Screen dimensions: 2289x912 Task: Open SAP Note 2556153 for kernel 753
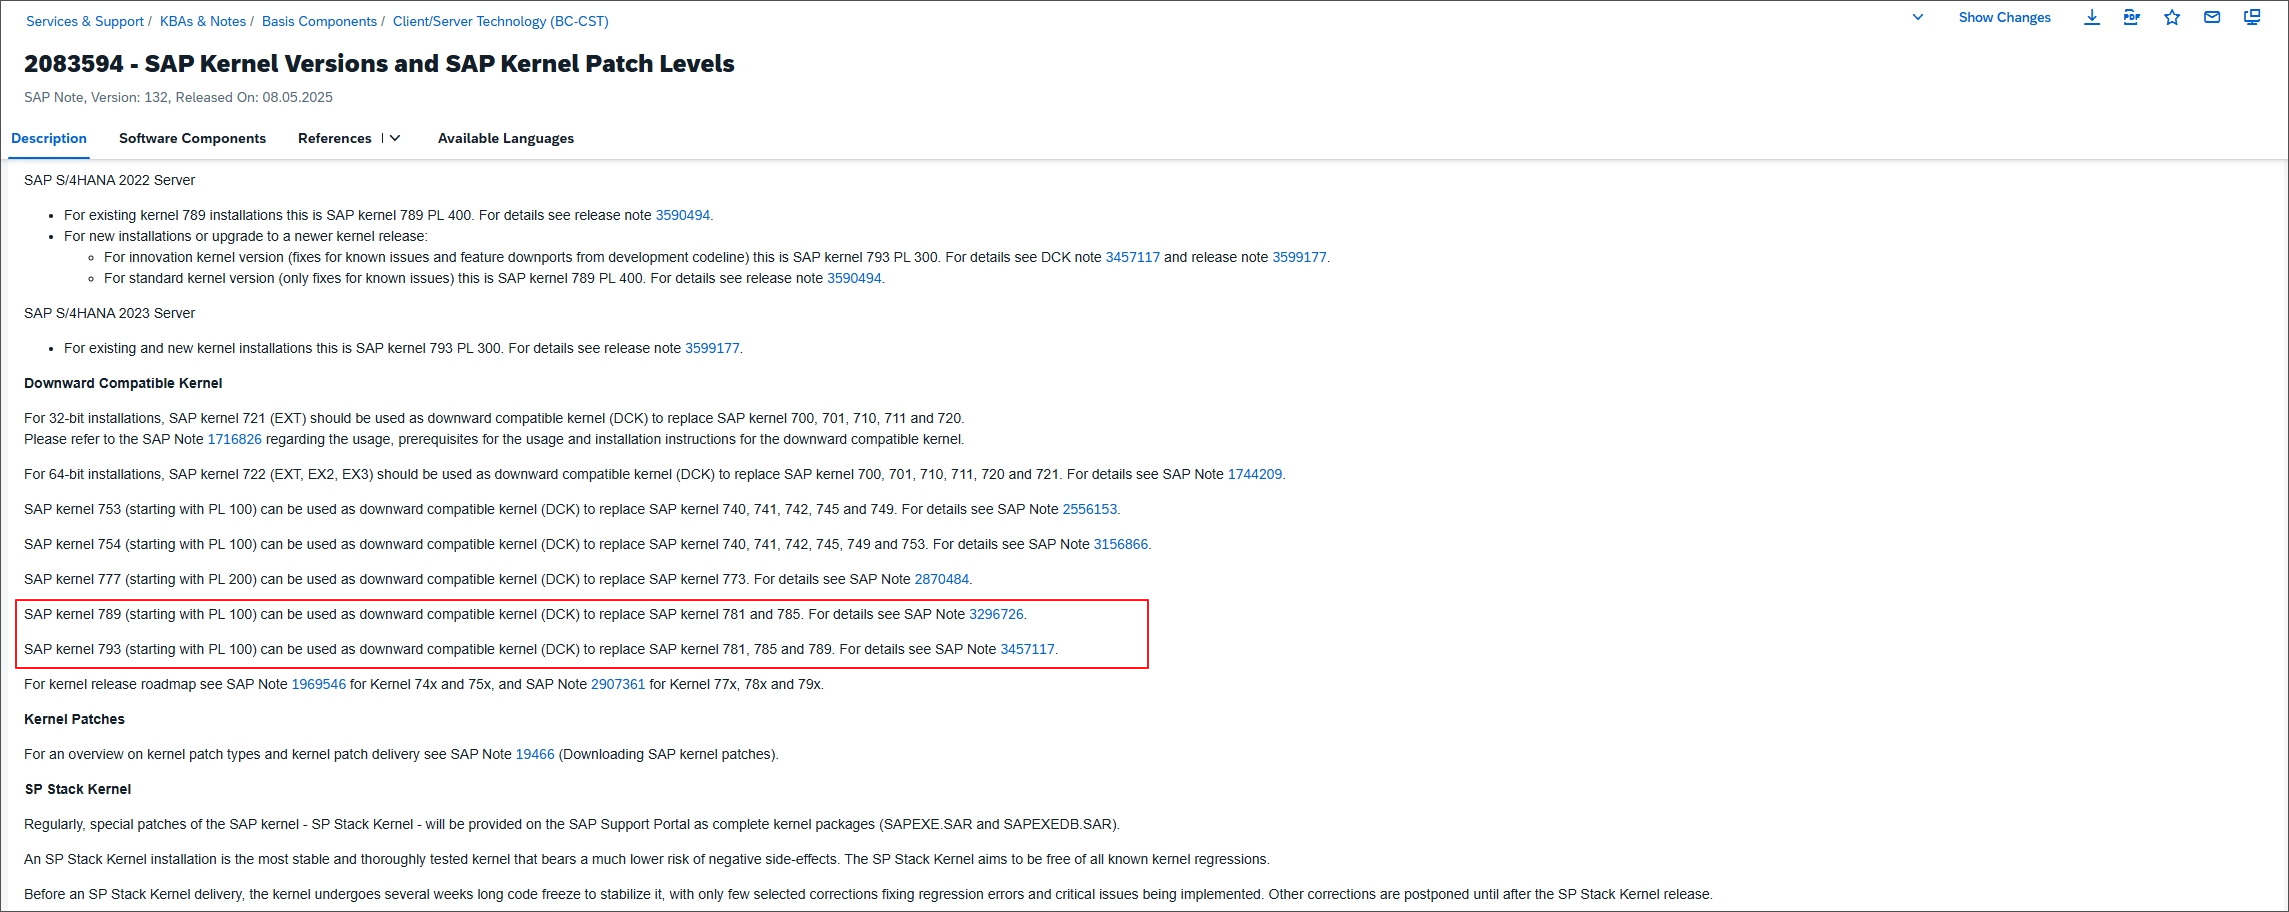point(1089,509)
